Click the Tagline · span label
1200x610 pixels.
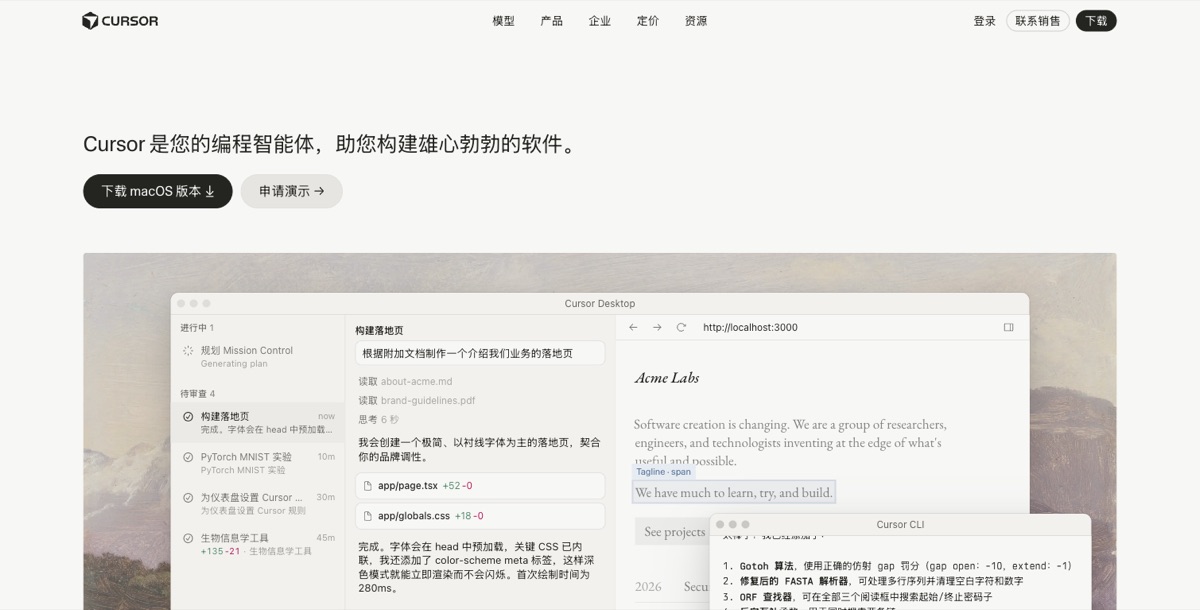click(x=663, y=472)
